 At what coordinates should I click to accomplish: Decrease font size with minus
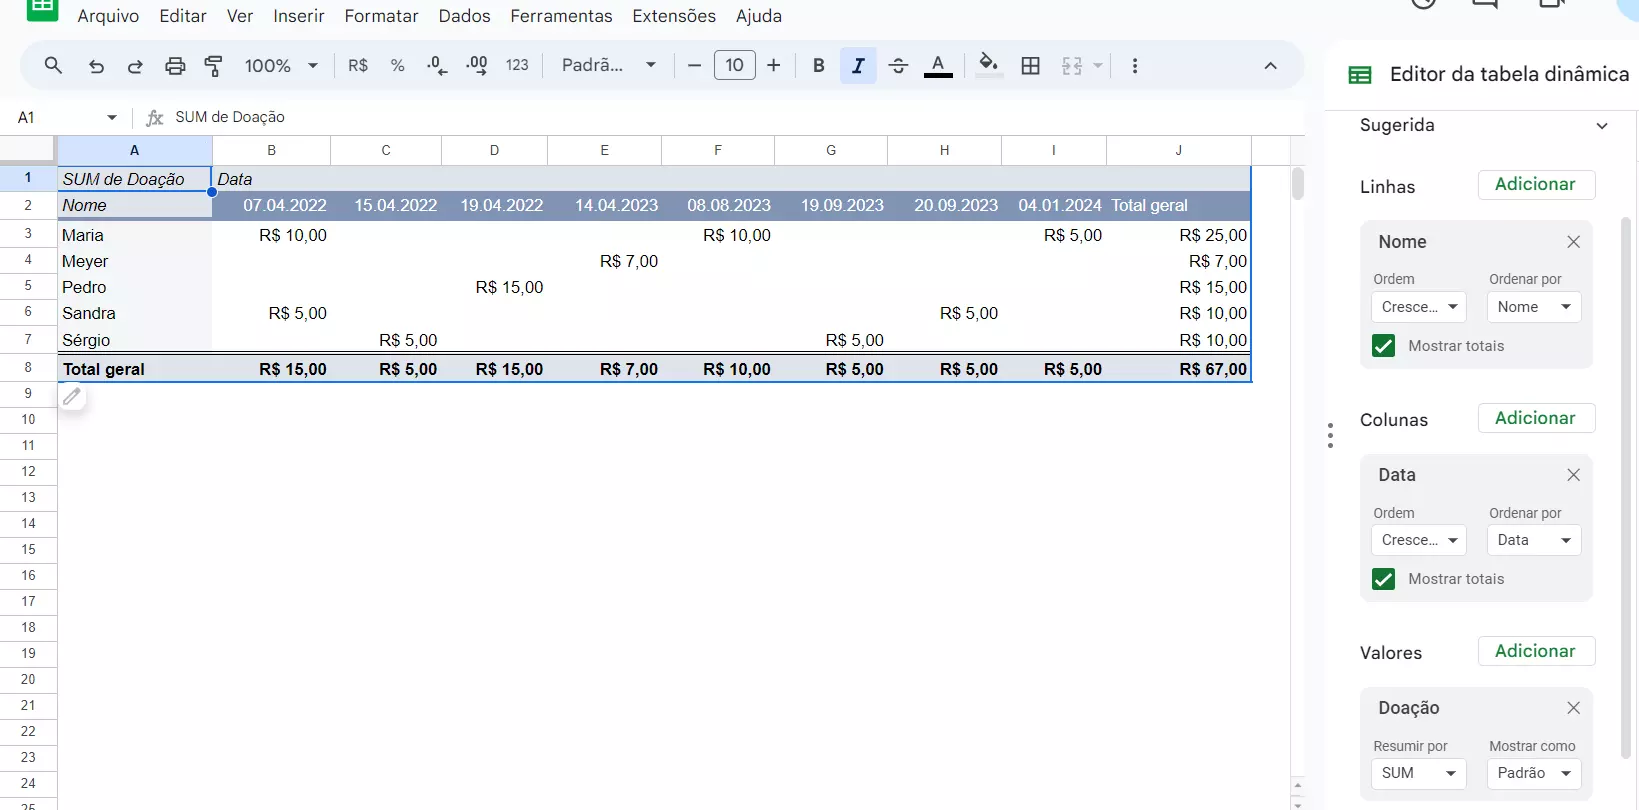click(x=694, y=66)
